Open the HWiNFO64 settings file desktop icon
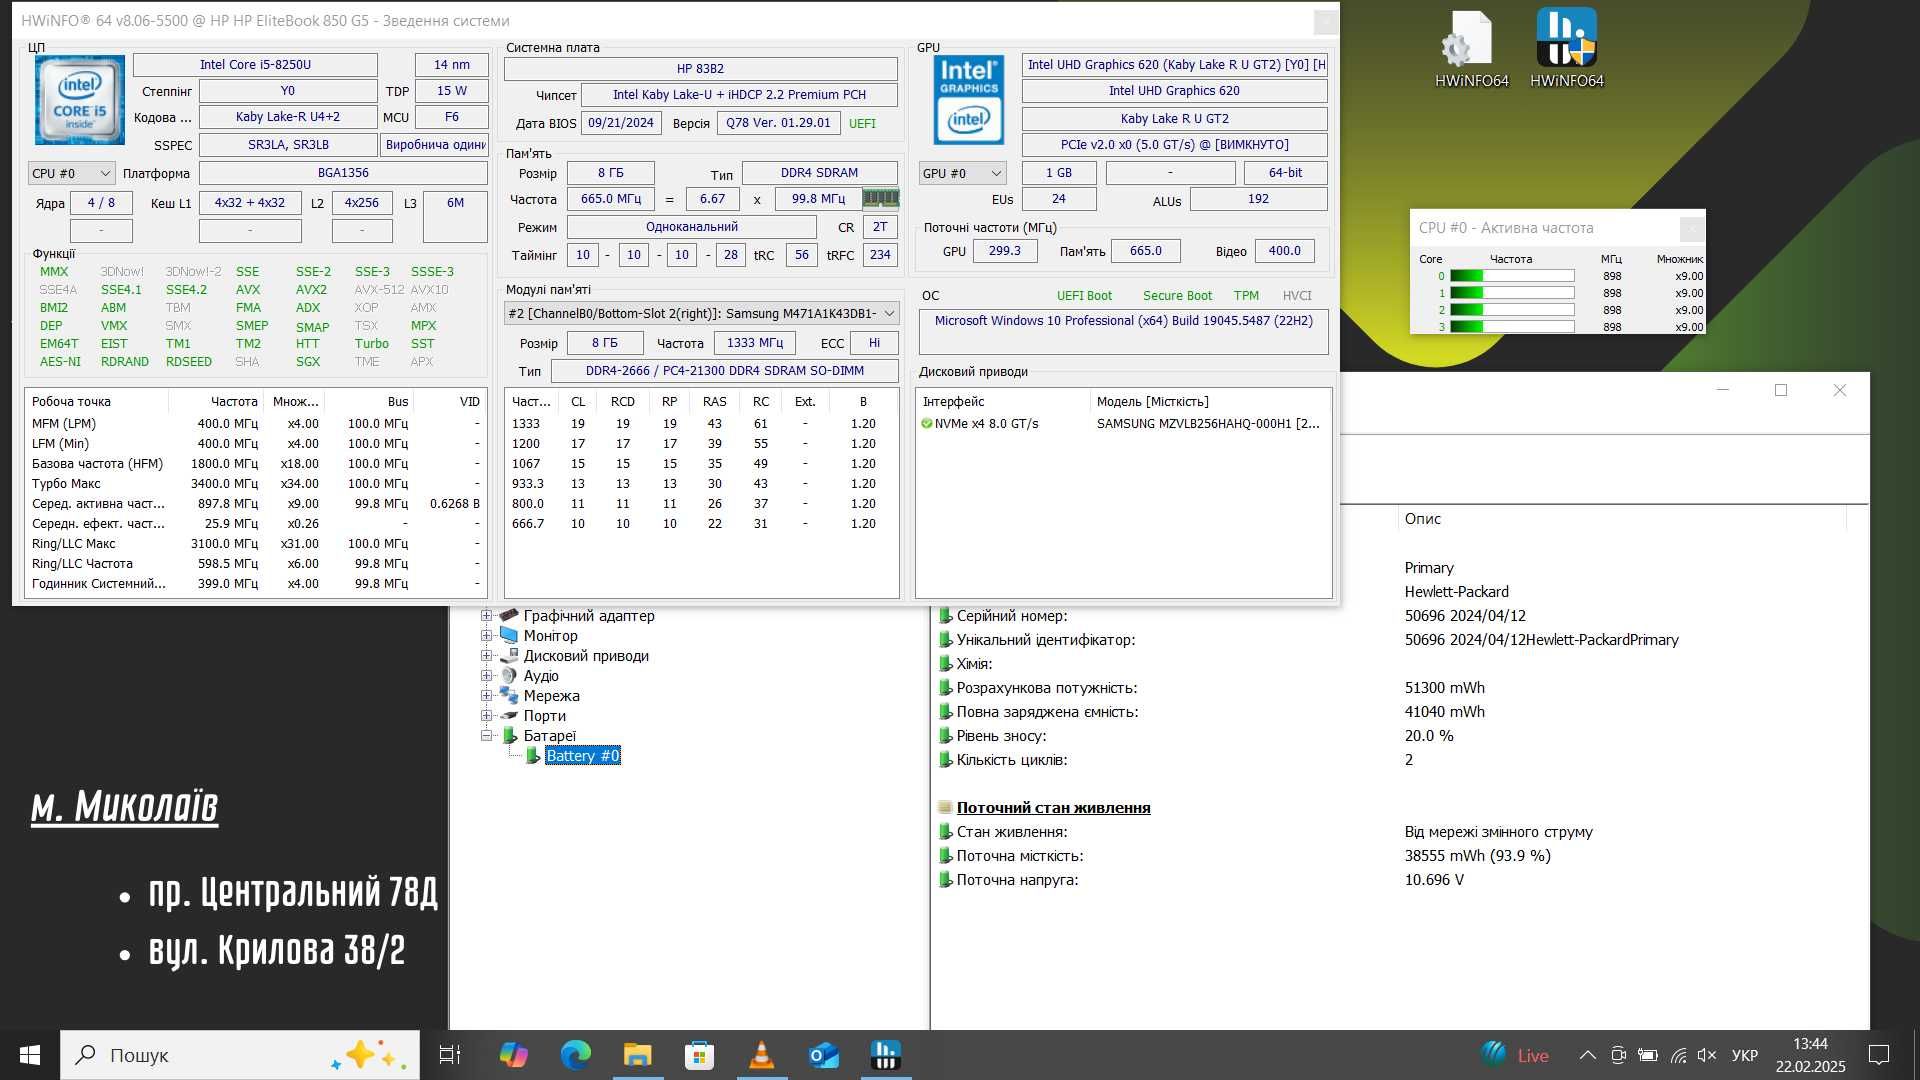 coord(1470,48)
